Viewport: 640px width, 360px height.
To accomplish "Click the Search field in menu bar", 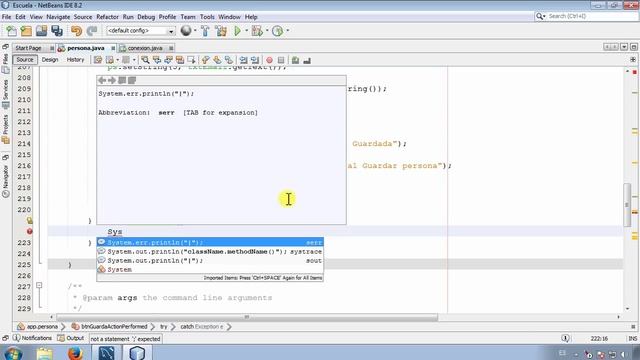I will 588,16.
